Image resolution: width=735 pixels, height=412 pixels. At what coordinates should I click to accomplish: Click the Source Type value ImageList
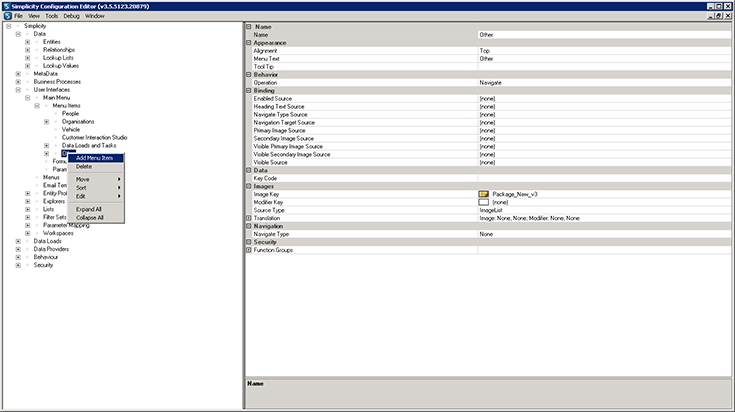[604, 210]
